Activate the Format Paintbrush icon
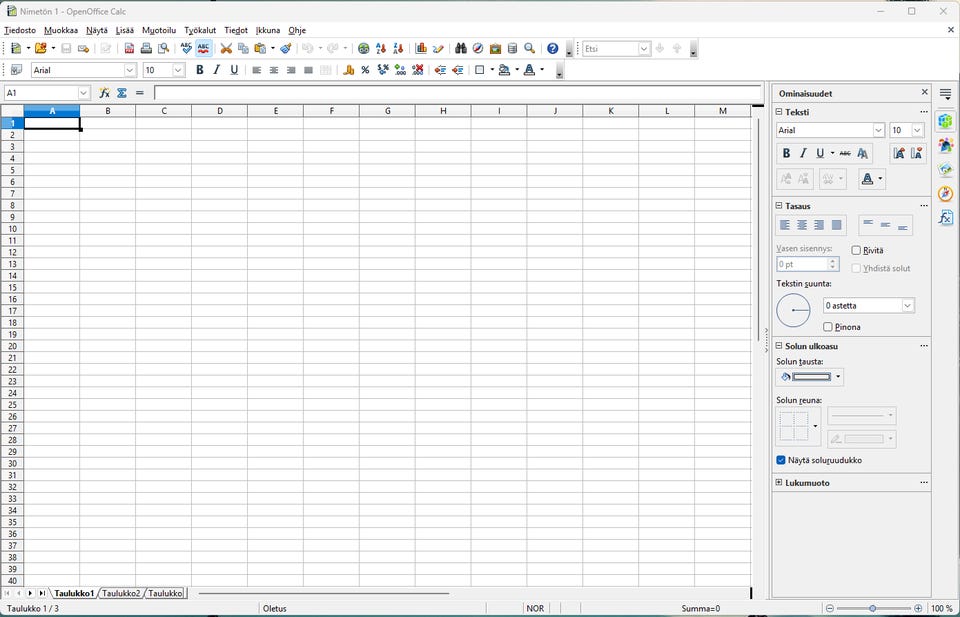 (285, 48)
